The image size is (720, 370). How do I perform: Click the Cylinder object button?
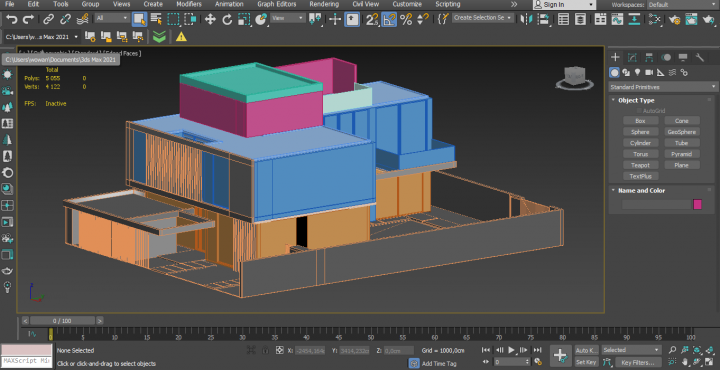coord(640,143)
